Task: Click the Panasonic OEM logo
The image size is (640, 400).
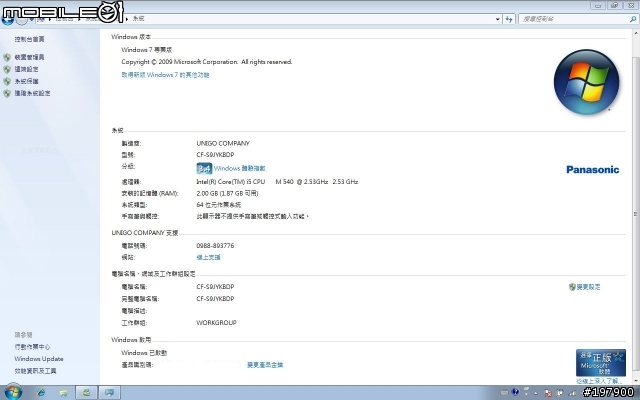Action: pyautogui.click(x=593, y=170)
